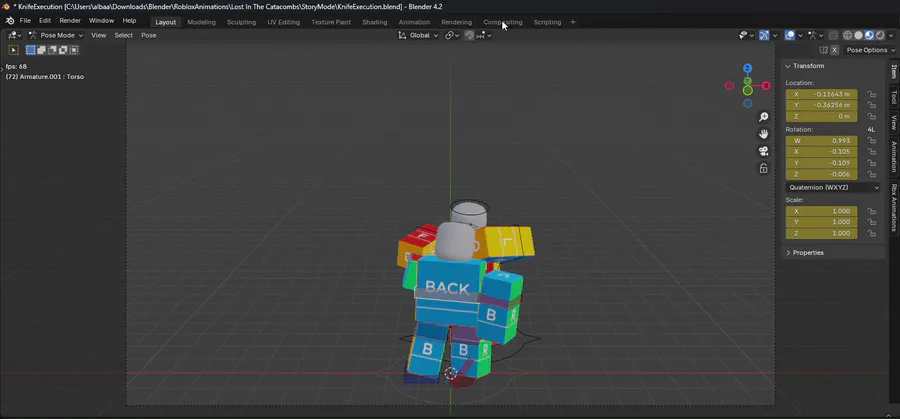Click the green Y axis gizmo circle
900x419 pixels.
coord(747,90)
